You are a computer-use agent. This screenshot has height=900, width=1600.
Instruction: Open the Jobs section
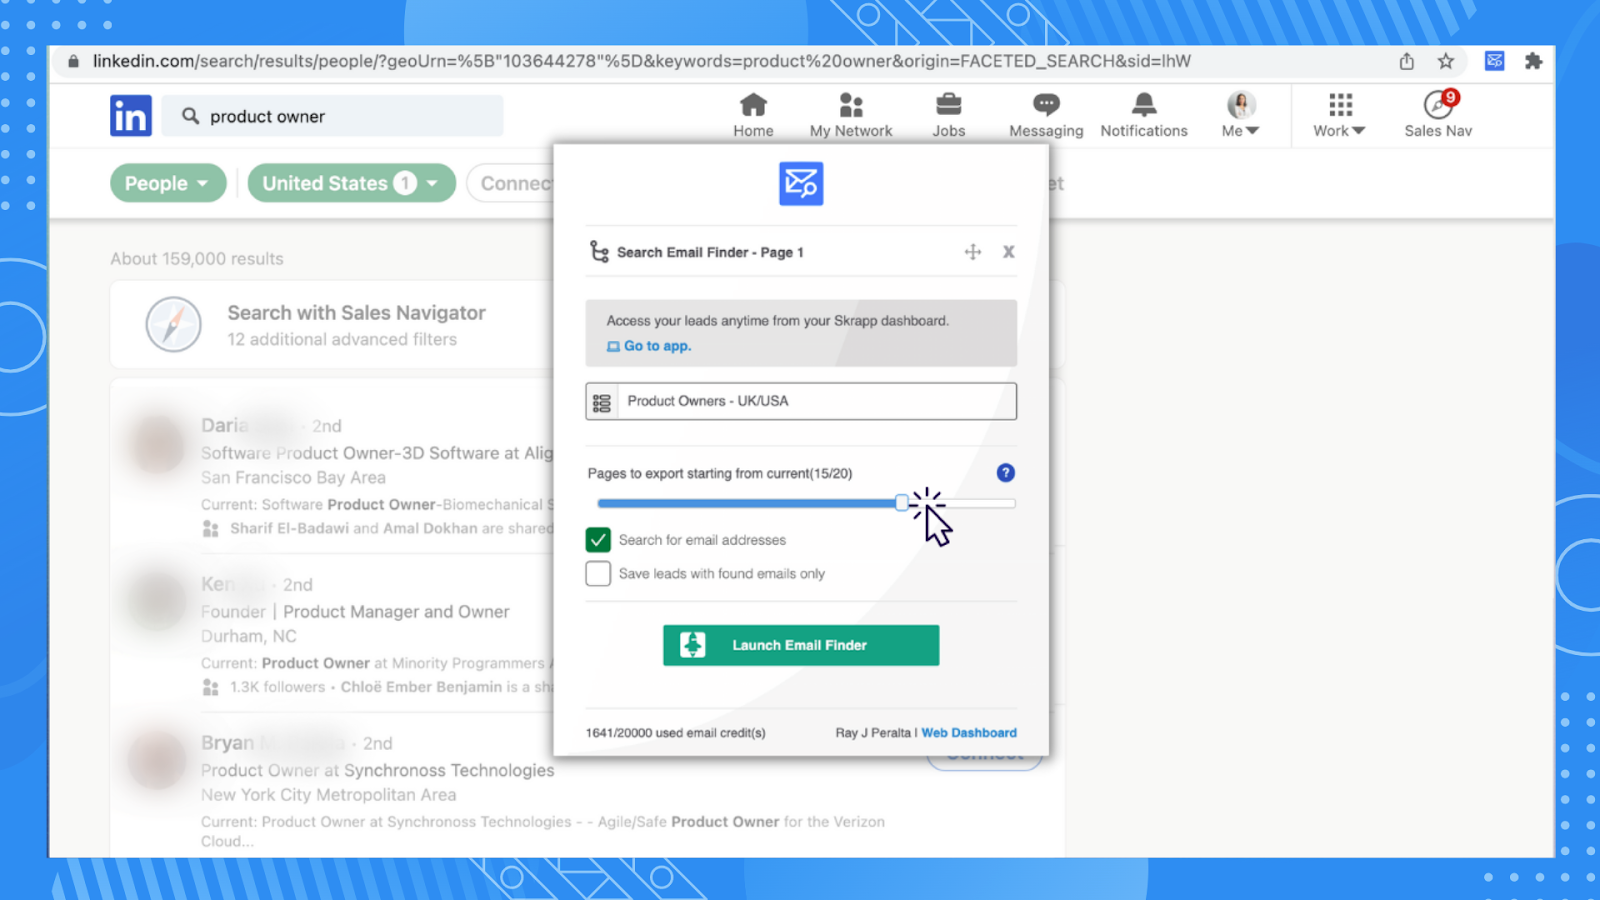pyautogui.click(x=948, y=115)
